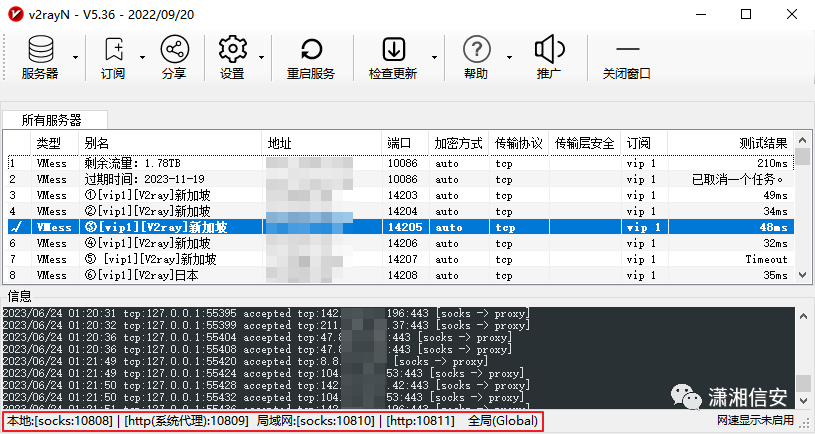815x434 pixels.
Task: Click the 推广 speaker icon
Action: [x=549, y=49]
